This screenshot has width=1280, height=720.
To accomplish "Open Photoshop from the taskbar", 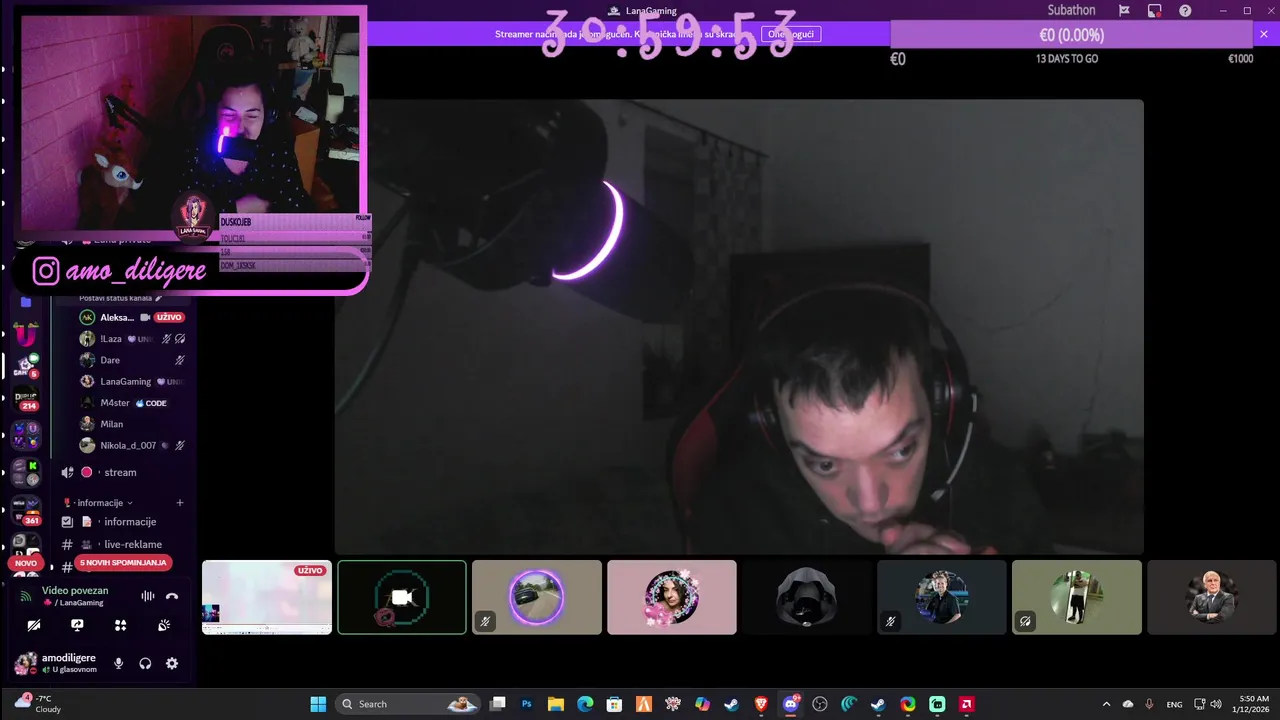I will coord(527,704).
